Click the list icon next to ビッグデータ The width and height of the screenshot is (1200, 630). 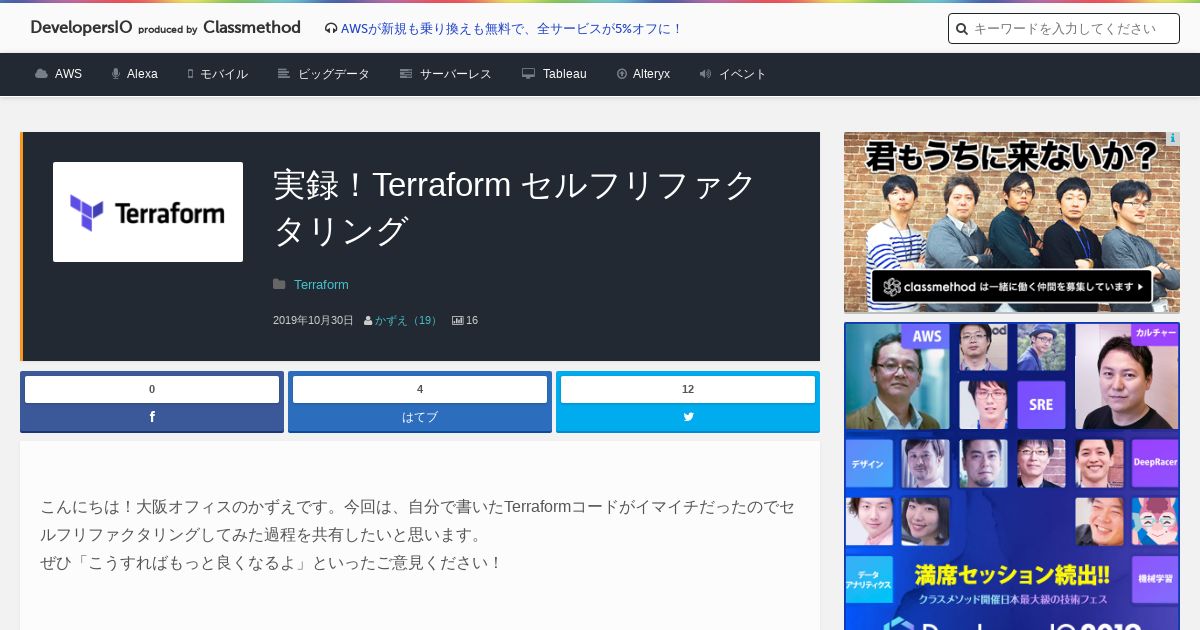(x=284, y=74)
